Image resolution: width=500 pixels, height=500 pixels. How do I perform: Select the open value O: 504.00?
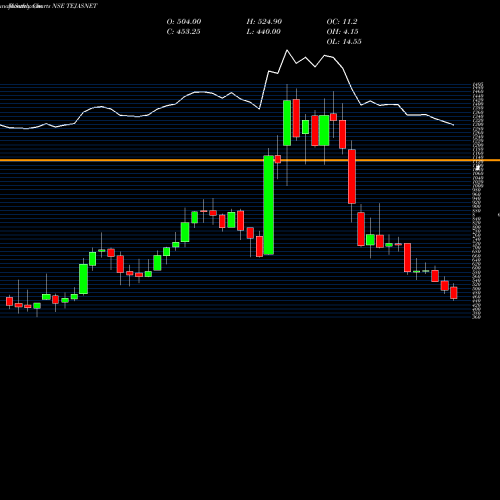184,22
